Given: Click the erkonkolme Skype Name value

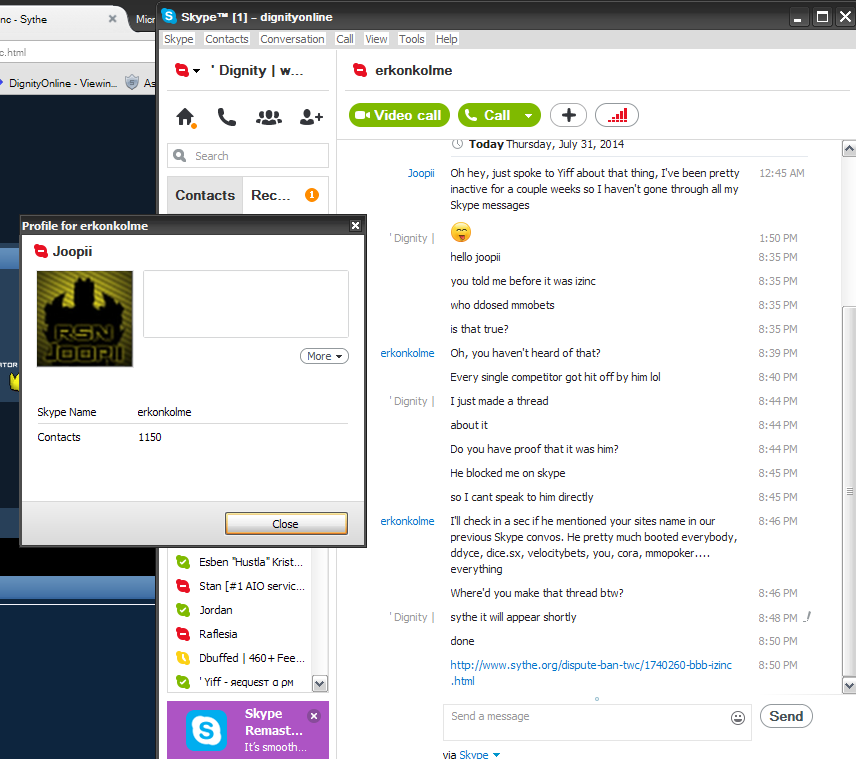Looking at the screenshot, I should coord(164,412).
